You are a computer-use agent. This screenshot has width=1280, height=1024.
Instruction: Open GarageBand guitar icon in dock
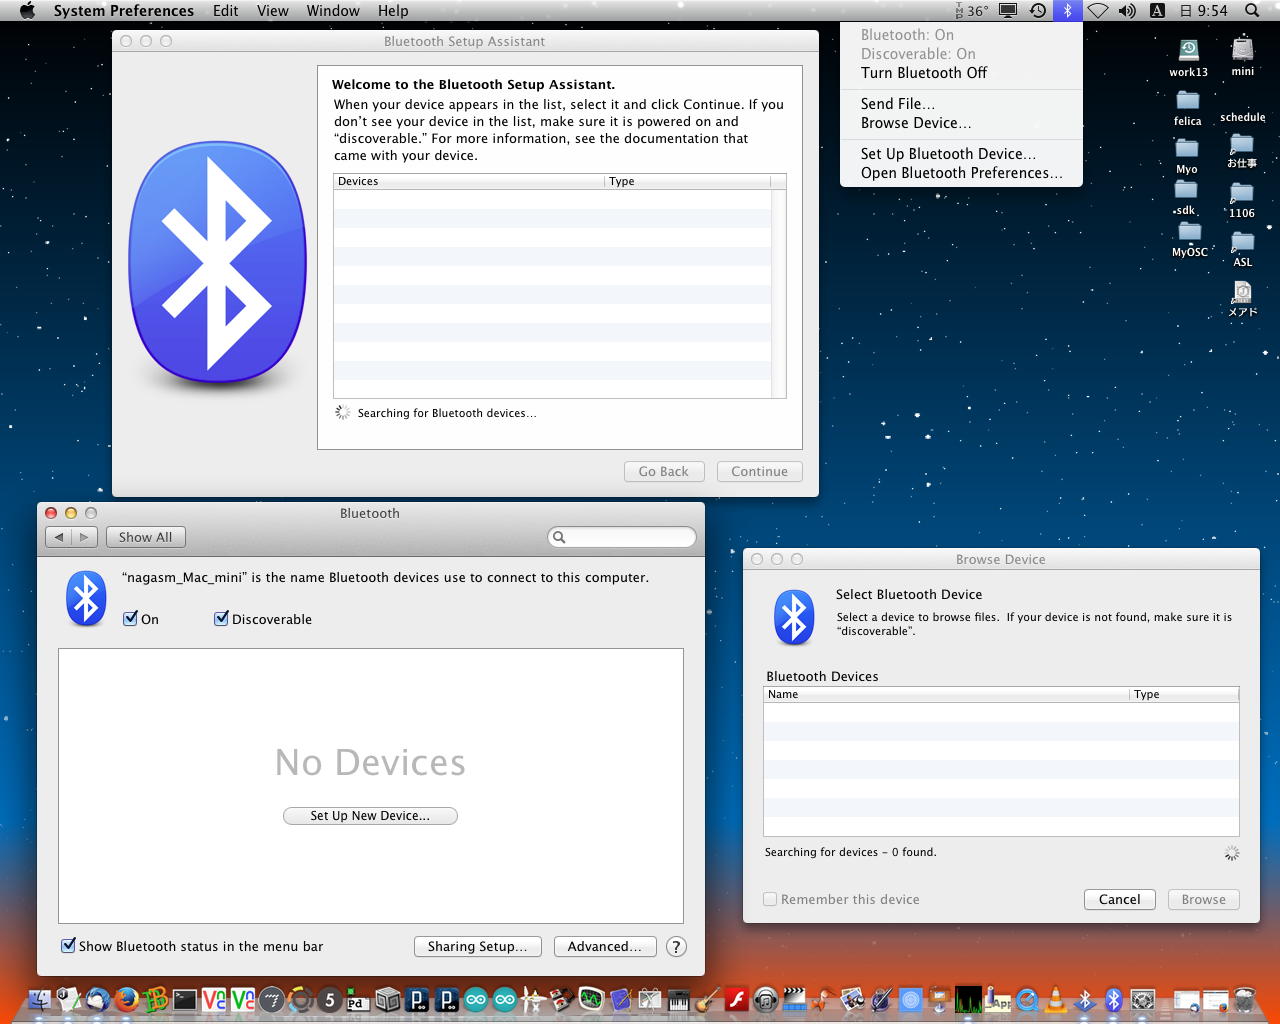tap(707, 999)
